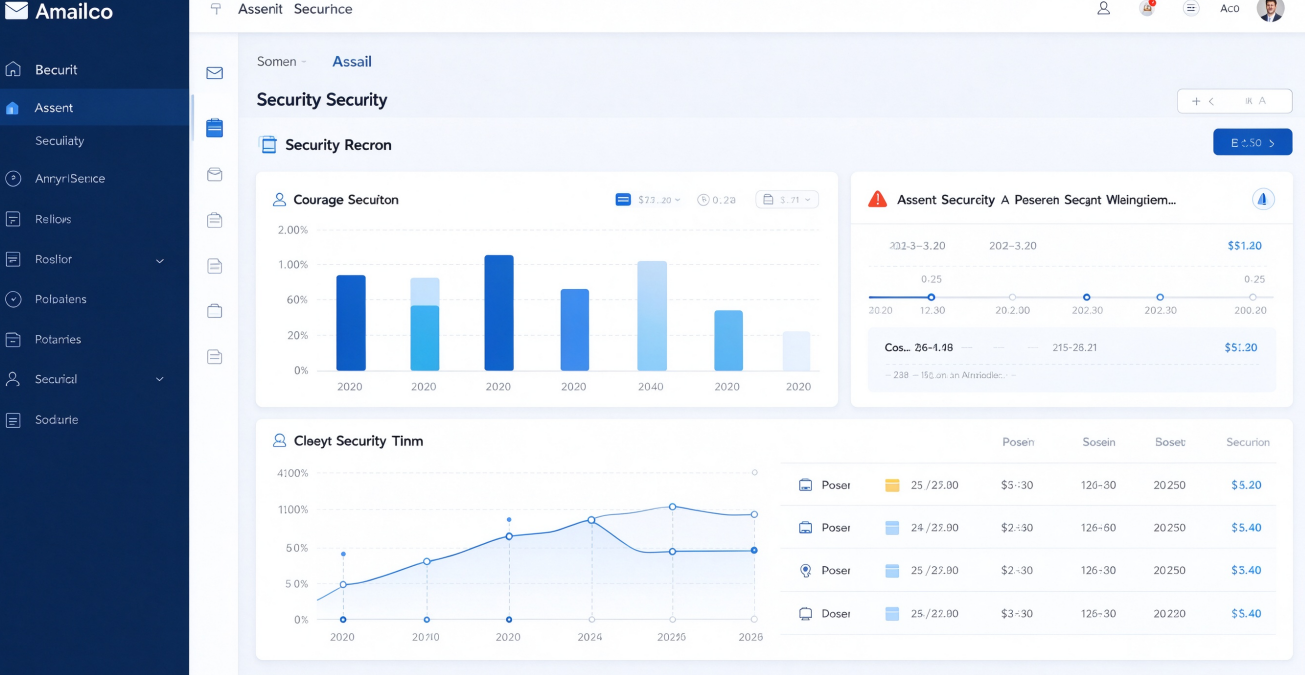
Task: Click the Securial person icon
Action: coord(13,379)
